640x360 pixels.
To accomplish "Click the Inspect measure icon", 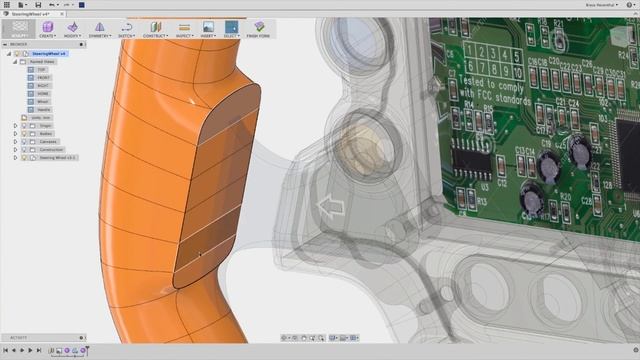I will pos(184,27).
